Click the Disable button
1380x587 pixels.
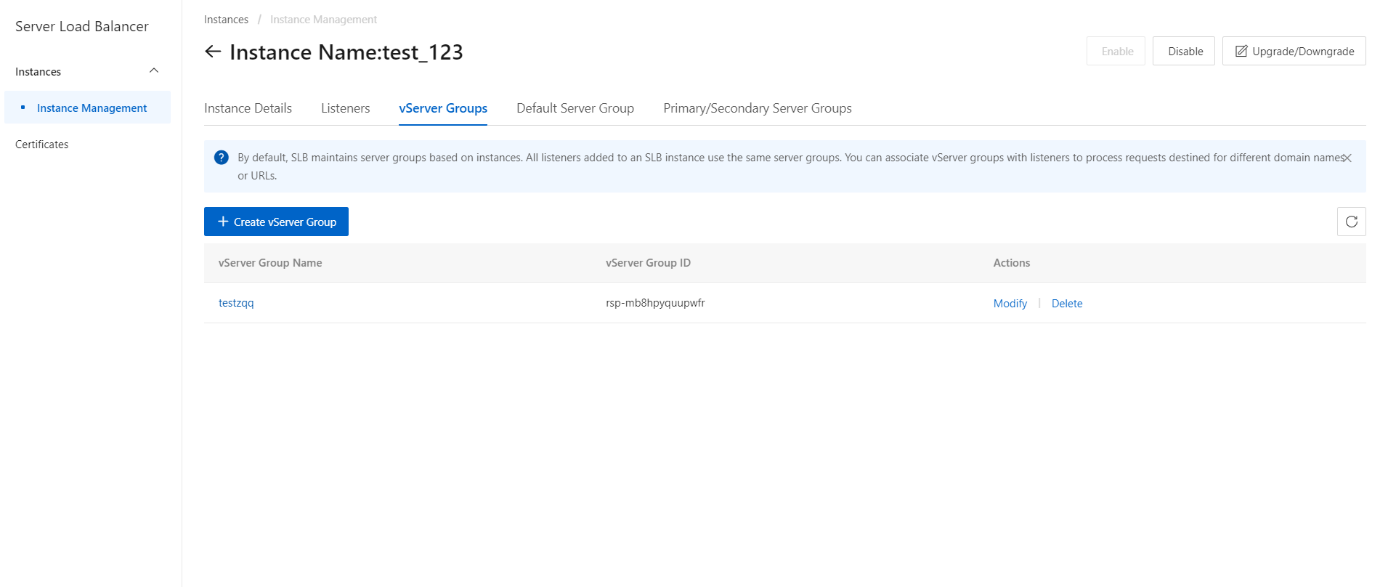1185,51
